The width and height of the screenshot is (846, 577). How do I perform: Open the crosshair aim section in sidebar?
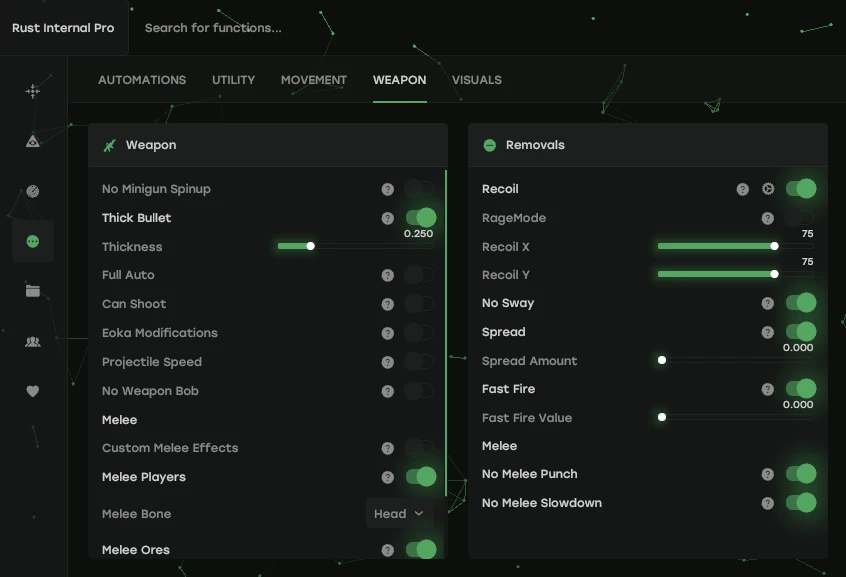pyautogui.click(x=33, y=91)
